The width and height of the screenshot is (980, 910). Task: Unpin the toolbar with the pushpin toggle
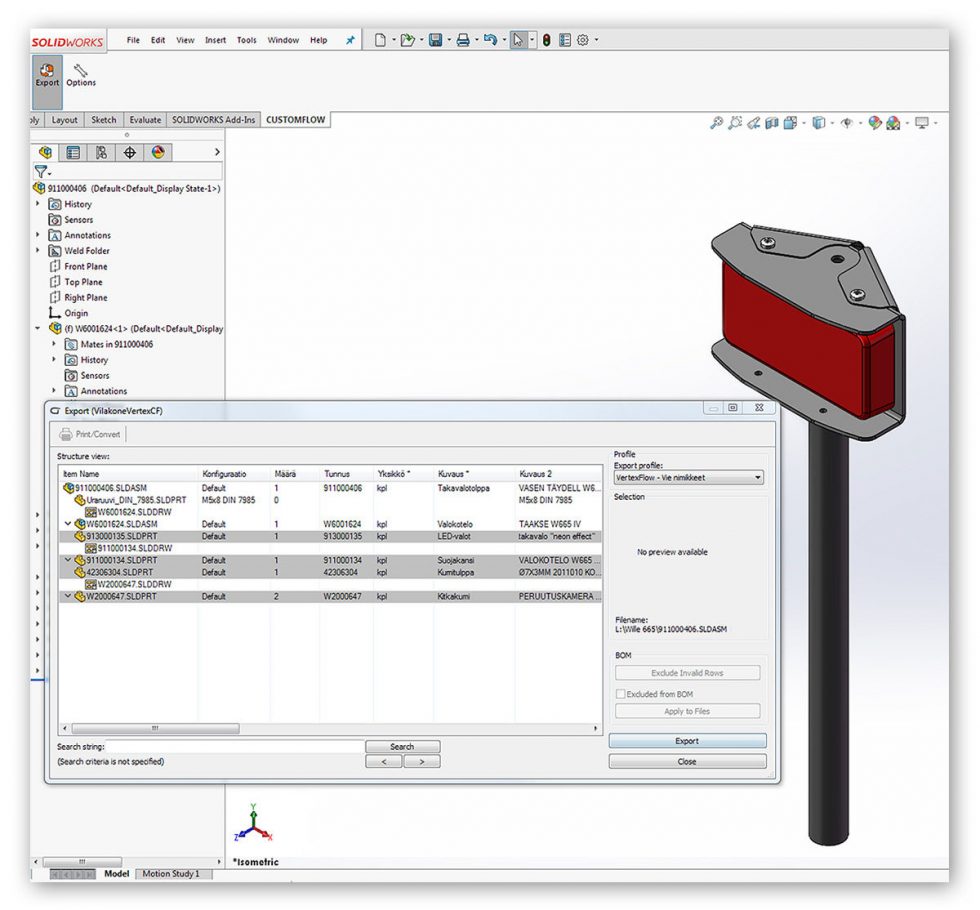tap(350, 40)
